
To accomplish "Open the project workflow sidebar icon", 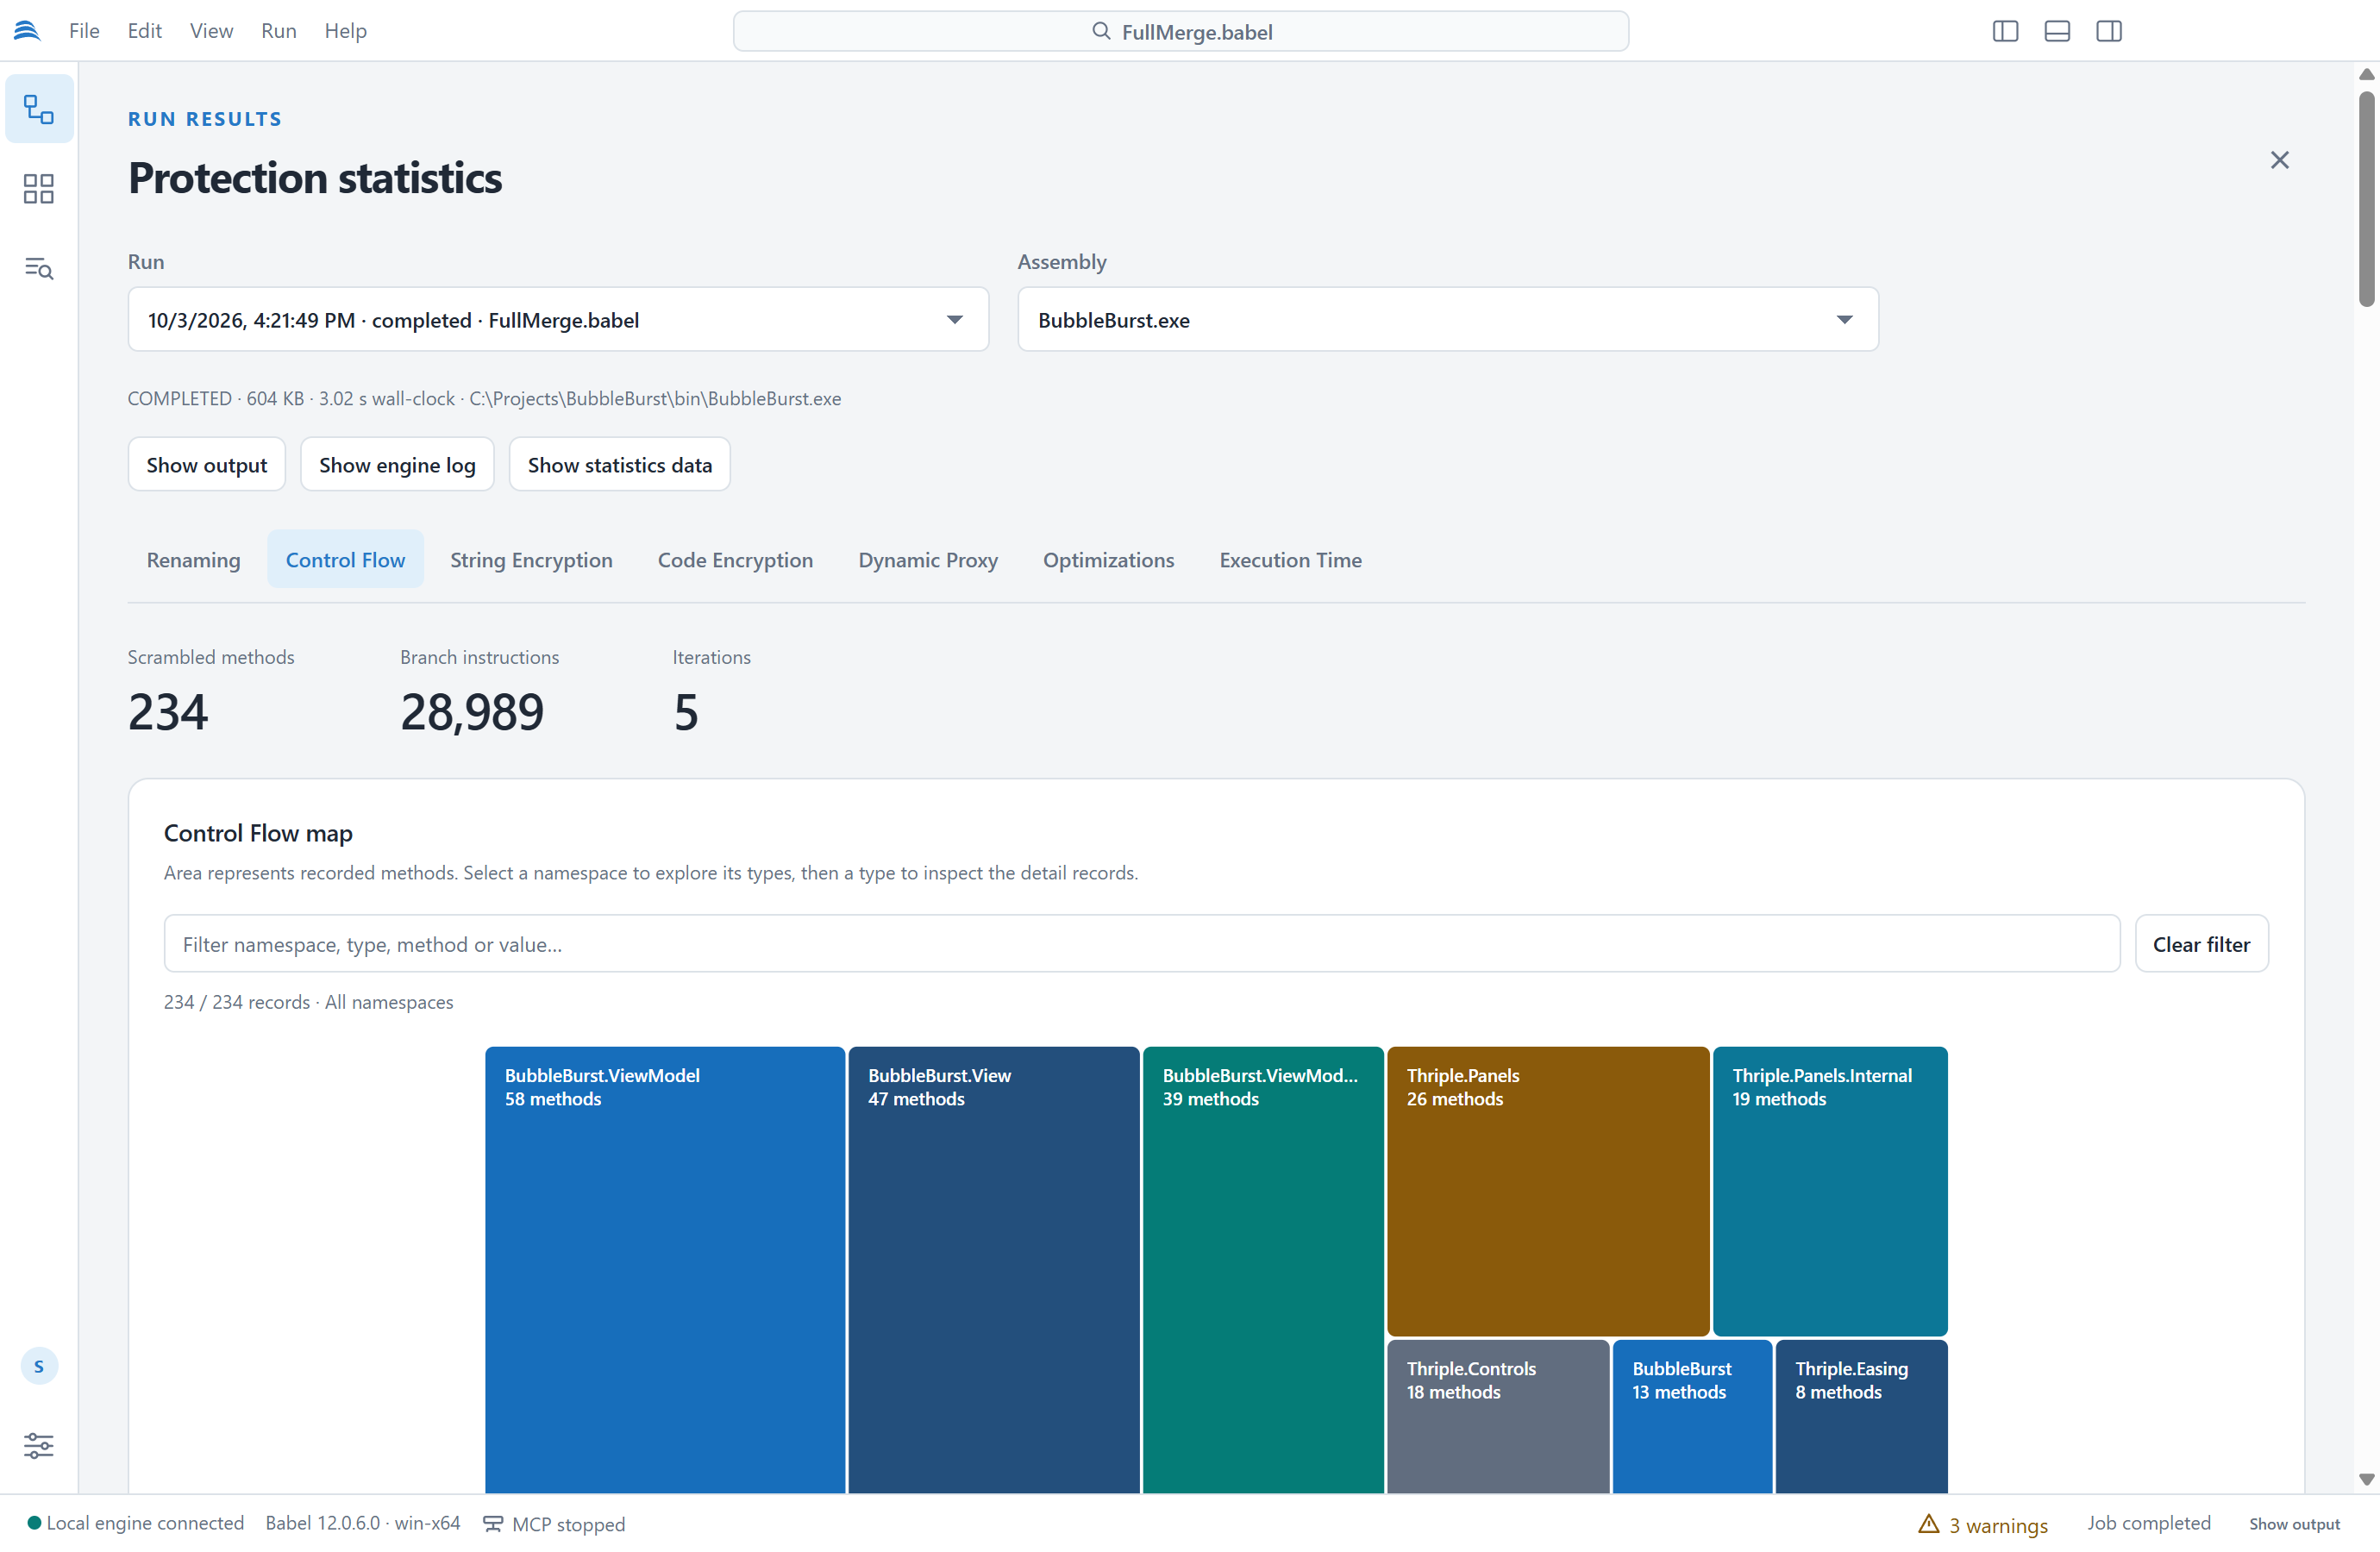I will [x=39, y=109].
